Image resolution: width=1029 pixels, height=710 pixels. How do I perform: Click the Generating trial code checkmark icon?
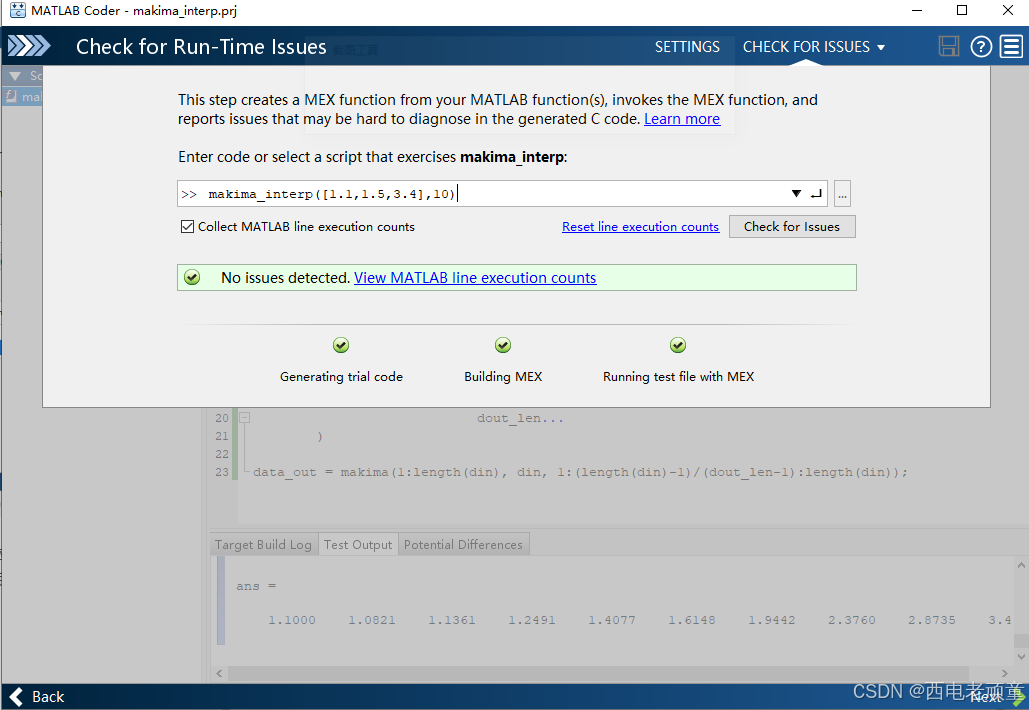(x=341, y=345)
